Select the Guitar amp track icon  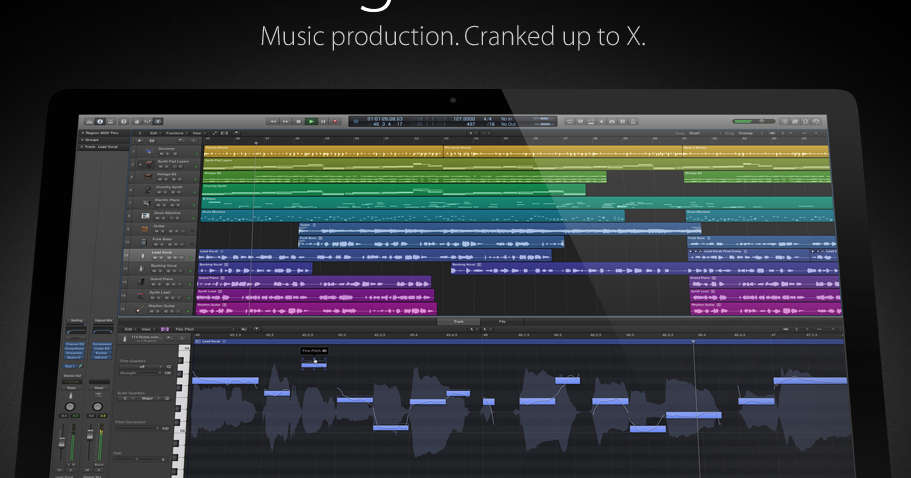tap(145, 229)
